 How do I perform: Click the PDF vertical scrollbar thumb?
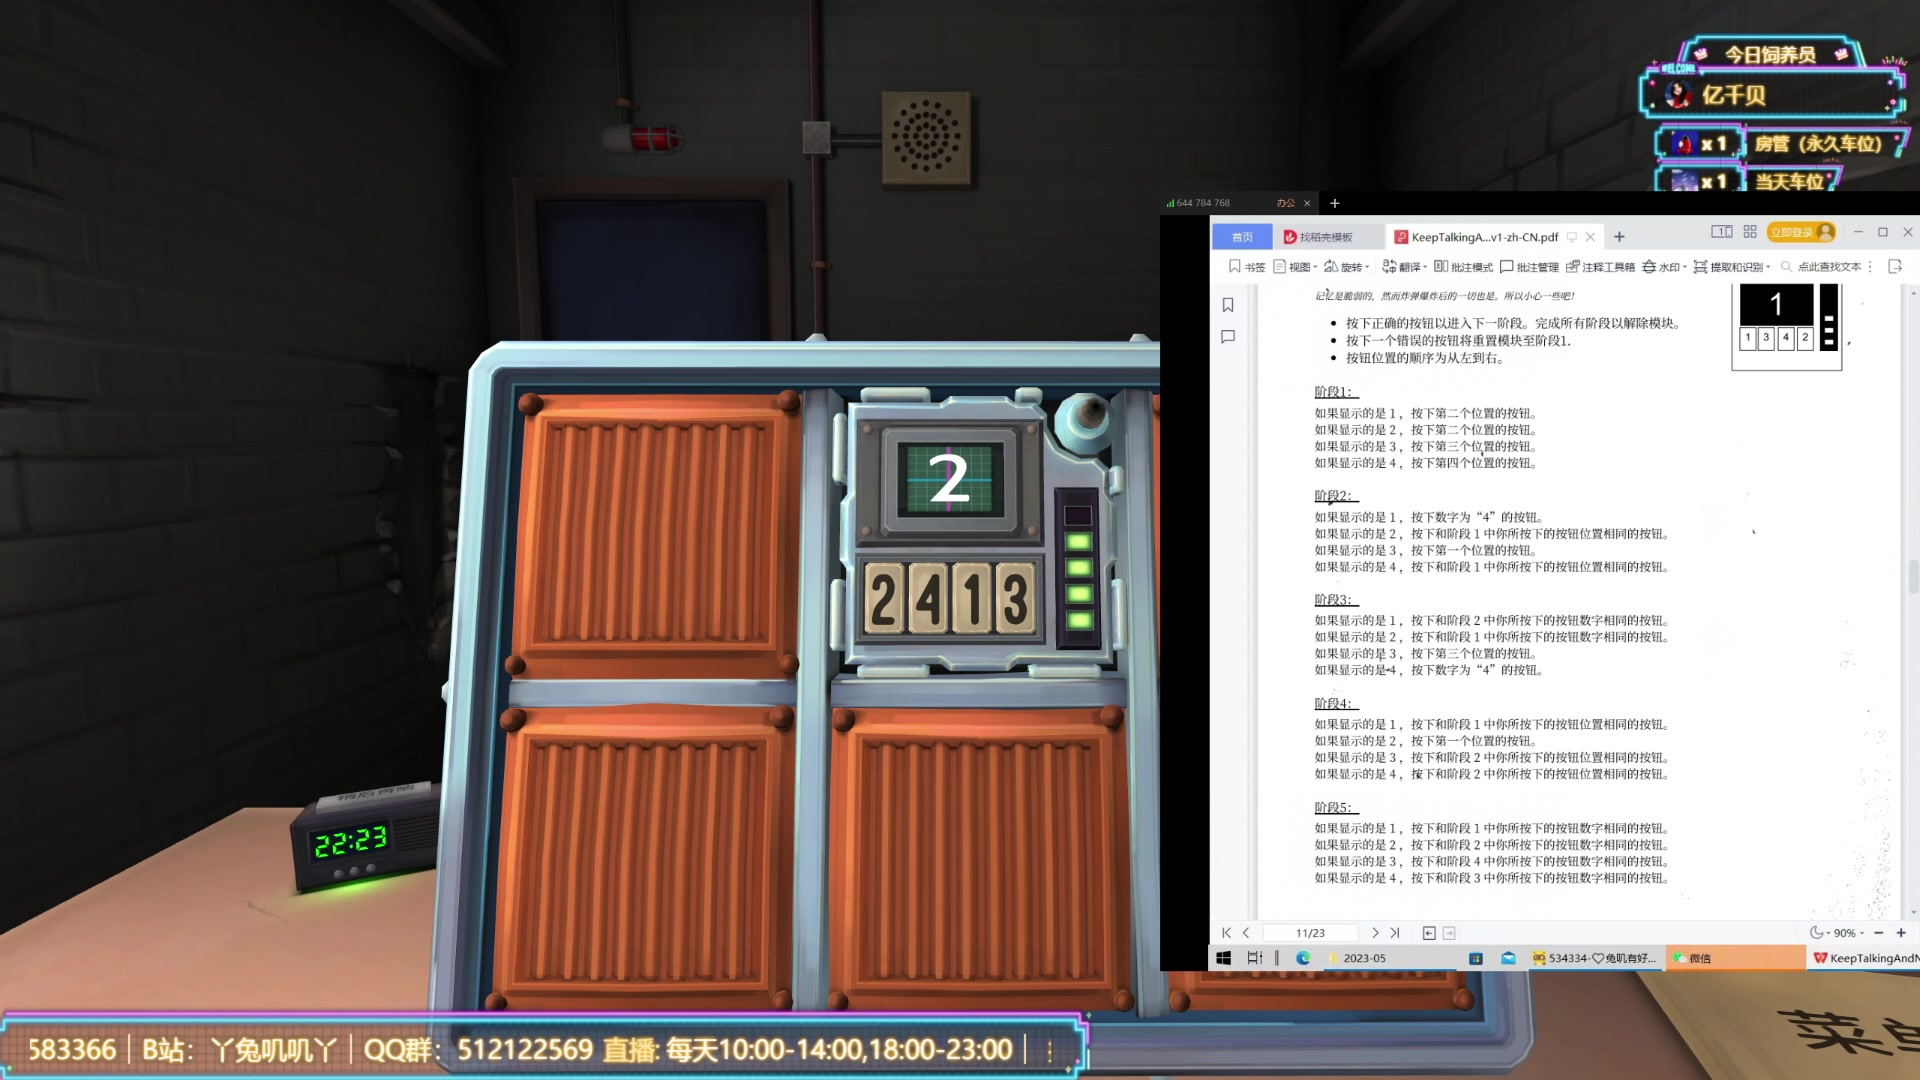pyautogui.click(x=1914, y=576)
